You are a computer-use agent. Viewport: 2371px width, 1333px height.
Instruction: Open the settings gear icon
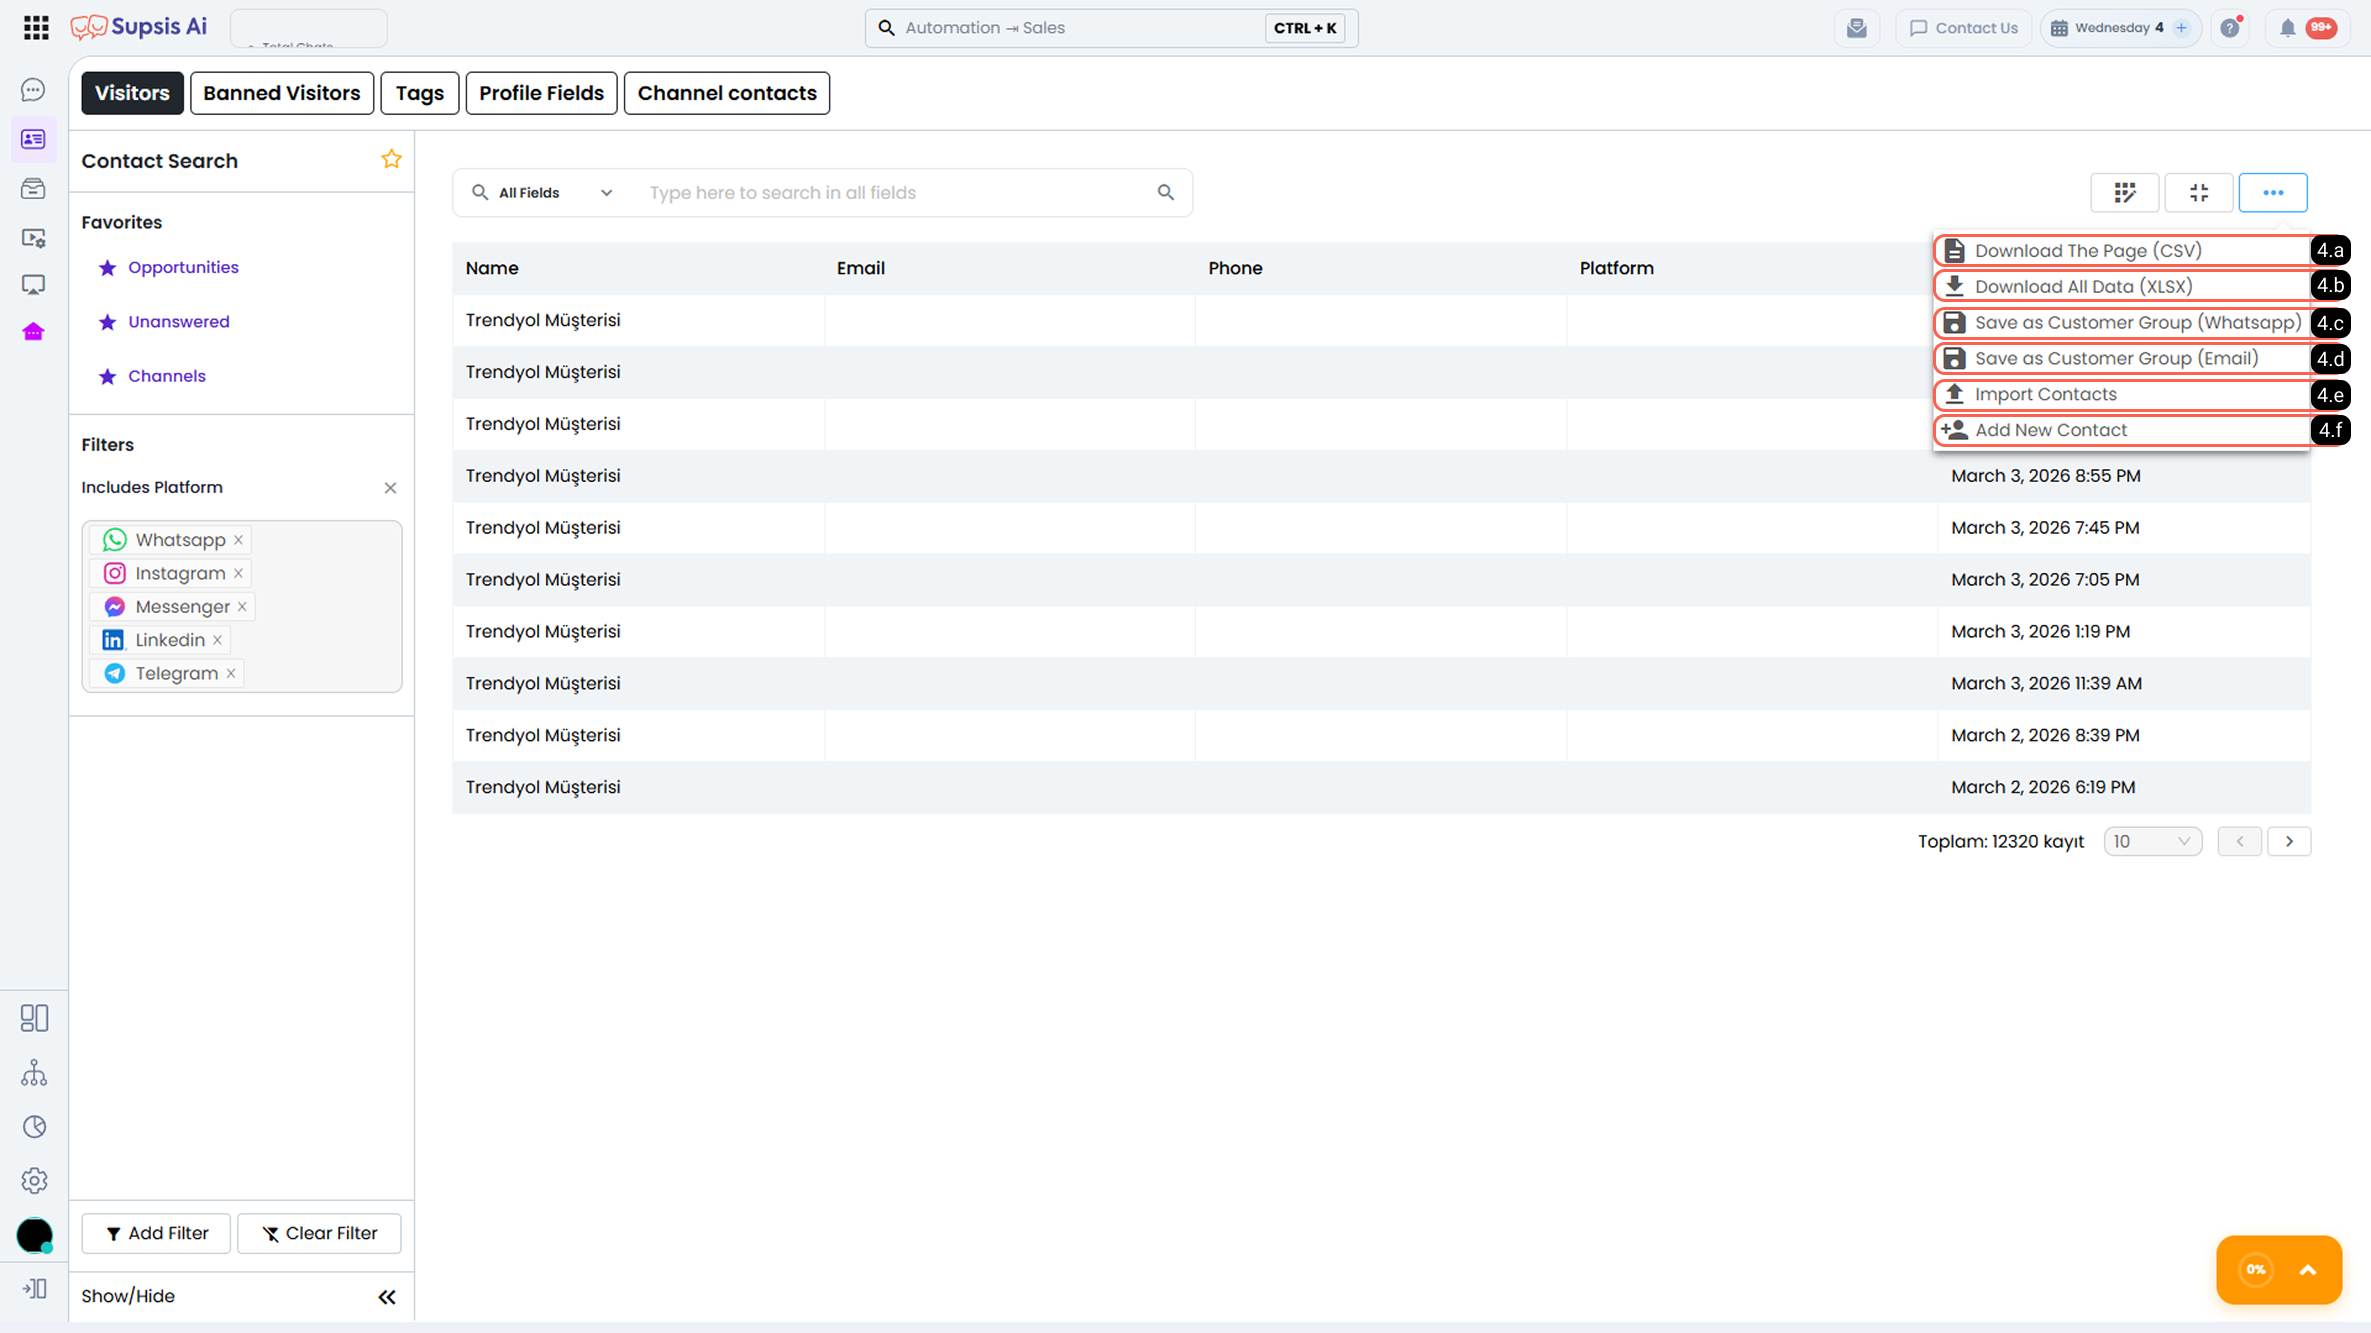click(34, 1181)
